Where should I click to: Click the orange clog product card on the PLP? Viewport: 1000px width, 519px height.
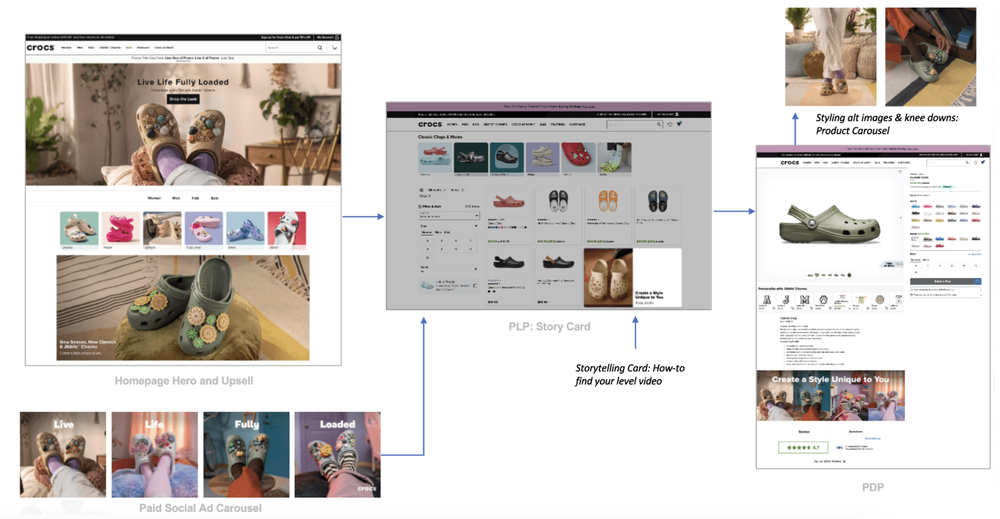click(607, 216)
